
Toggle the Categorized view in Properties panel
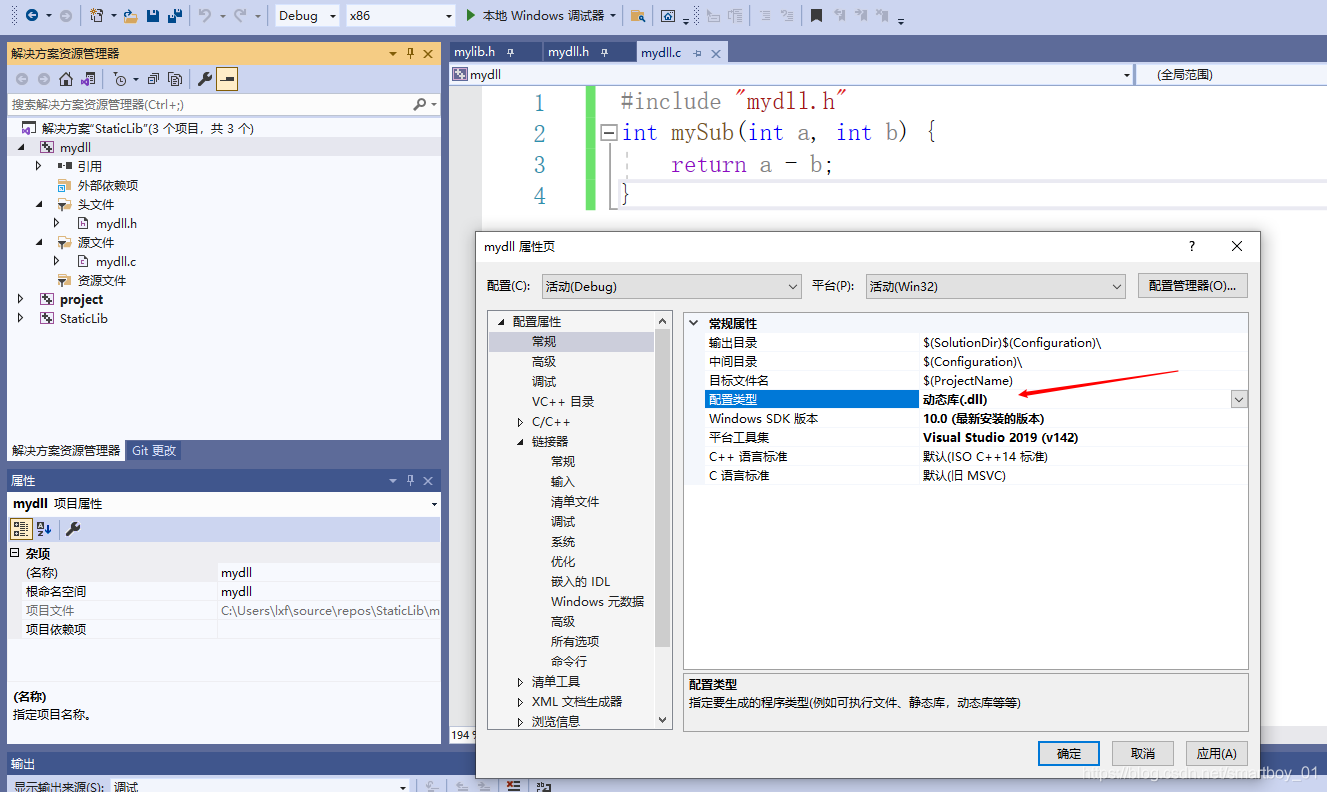coord(21,529)
